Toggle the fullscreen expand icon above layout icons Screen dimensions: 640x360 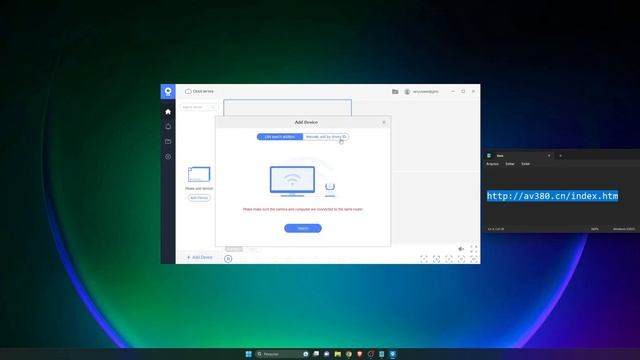(473, 249)
